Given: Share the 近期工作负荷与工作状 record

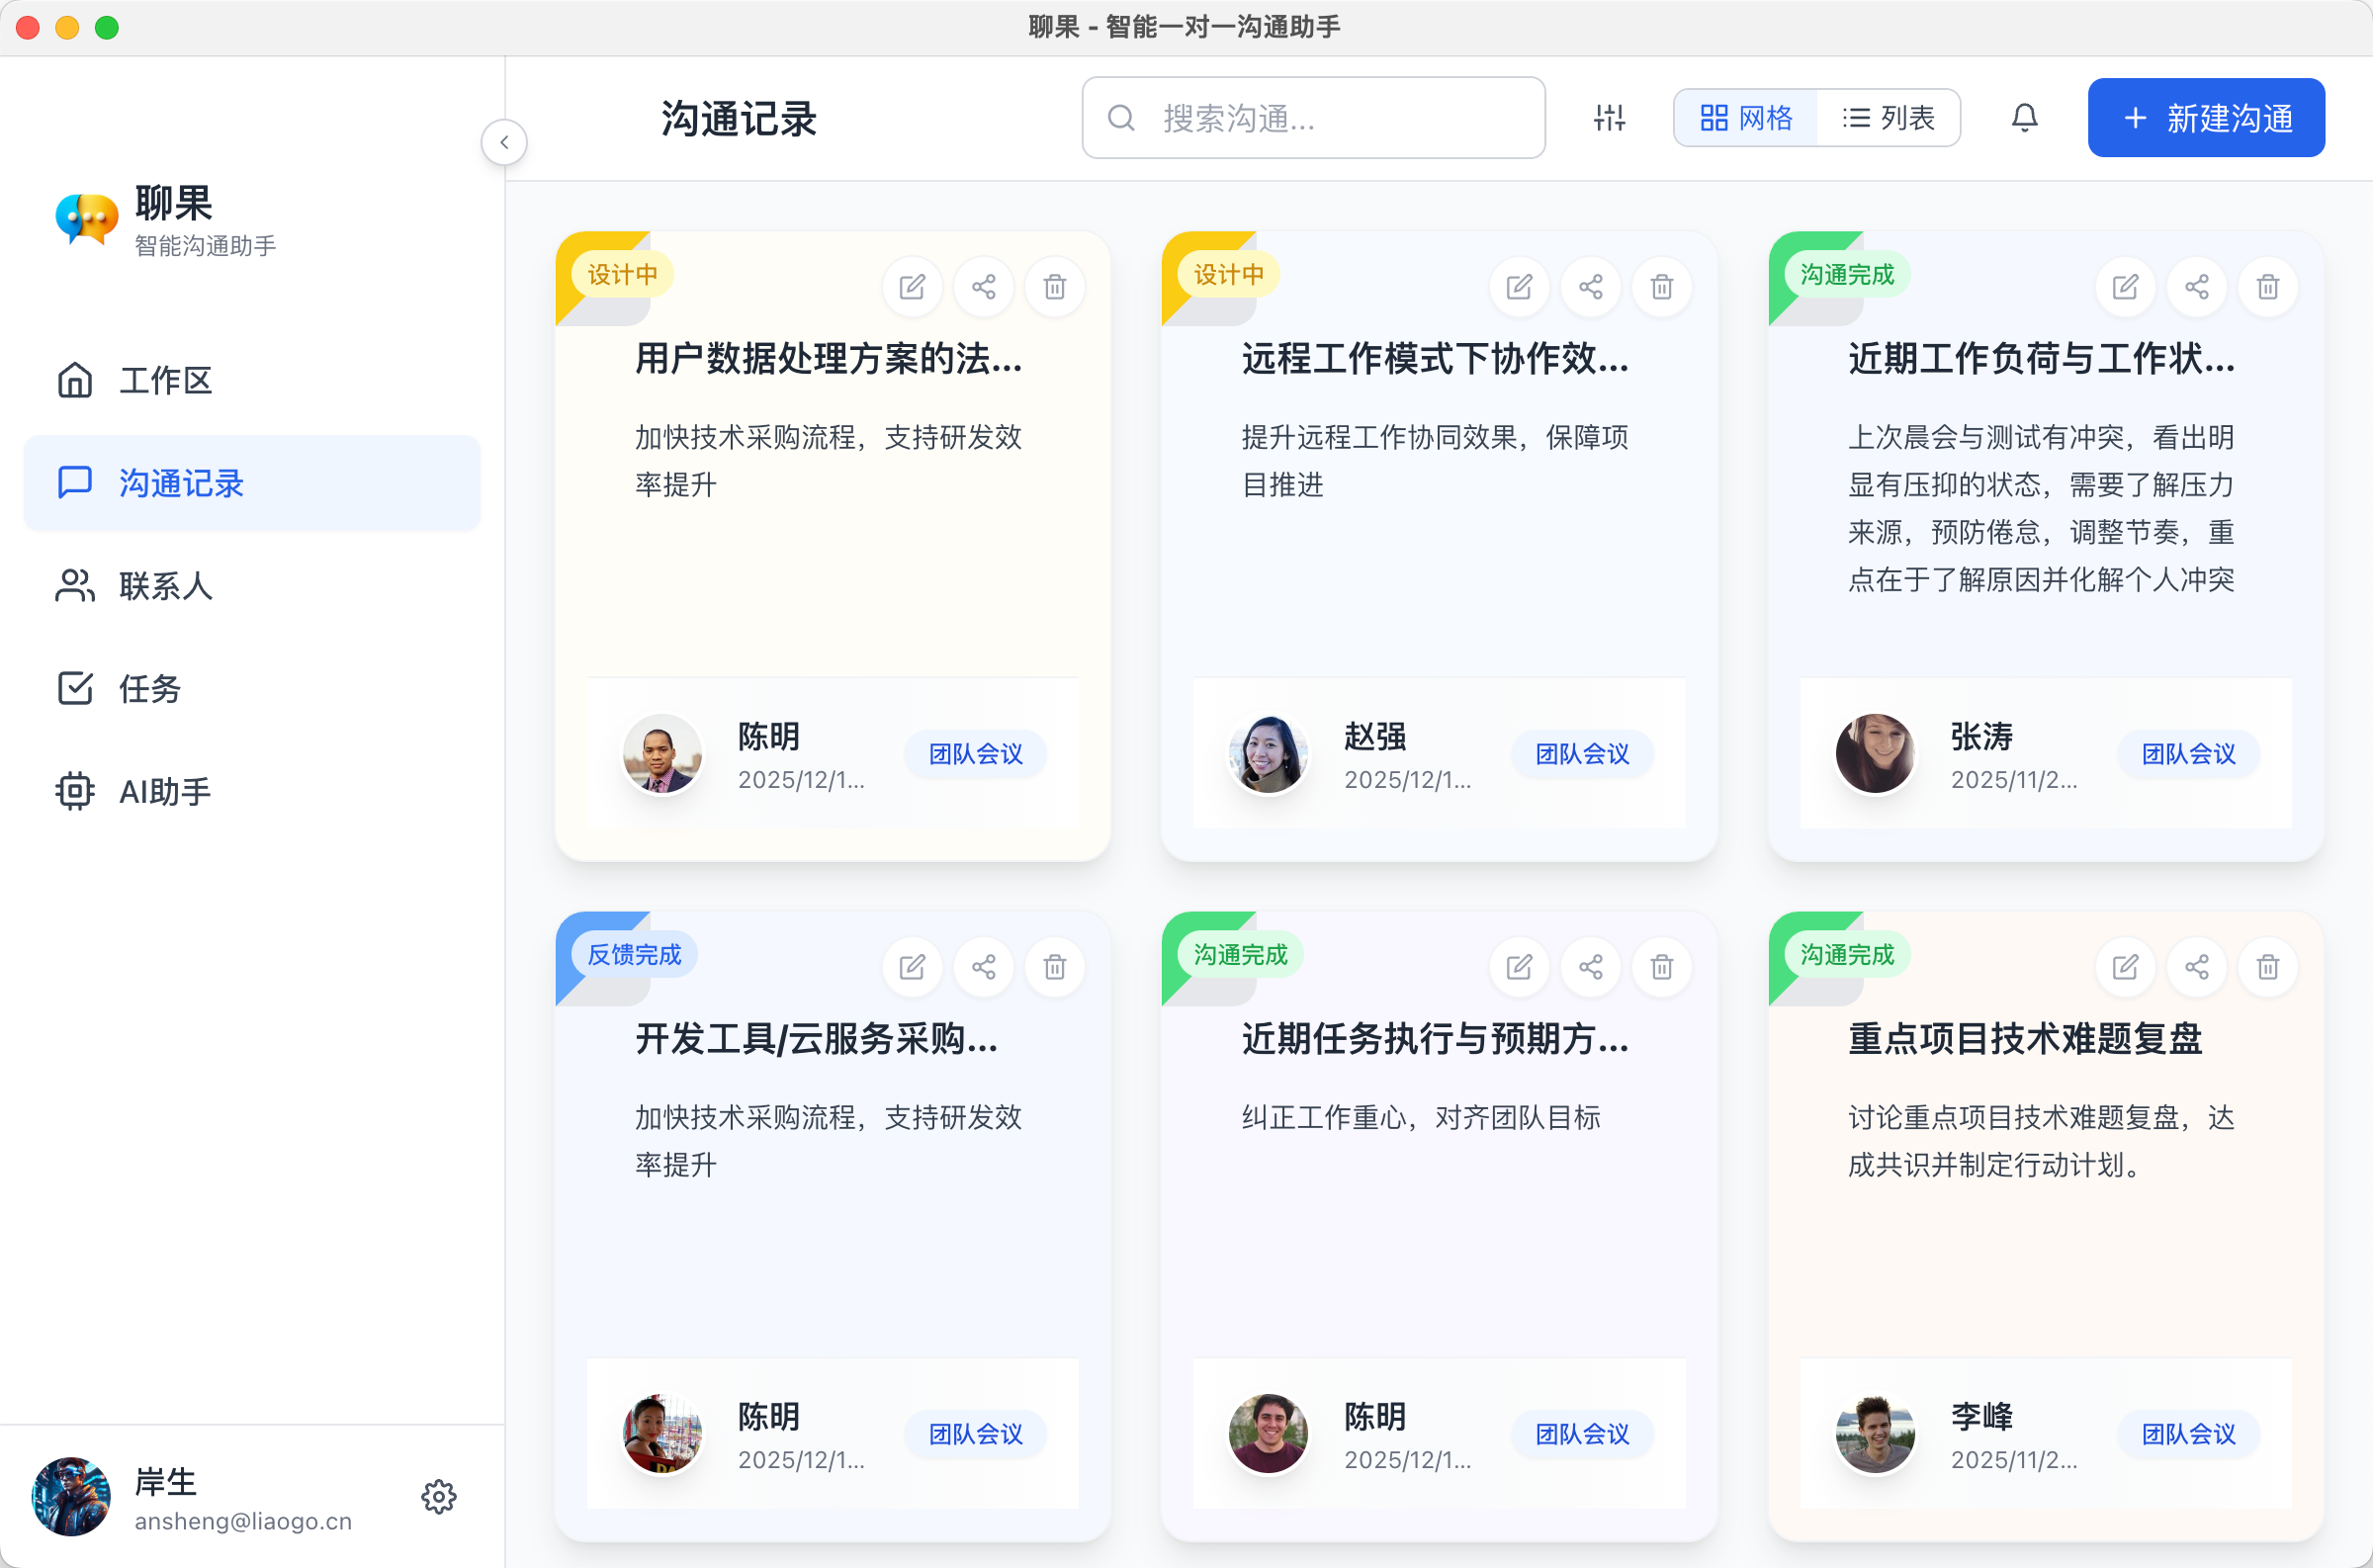Looking at the screenshot, I should (2196, 286).
